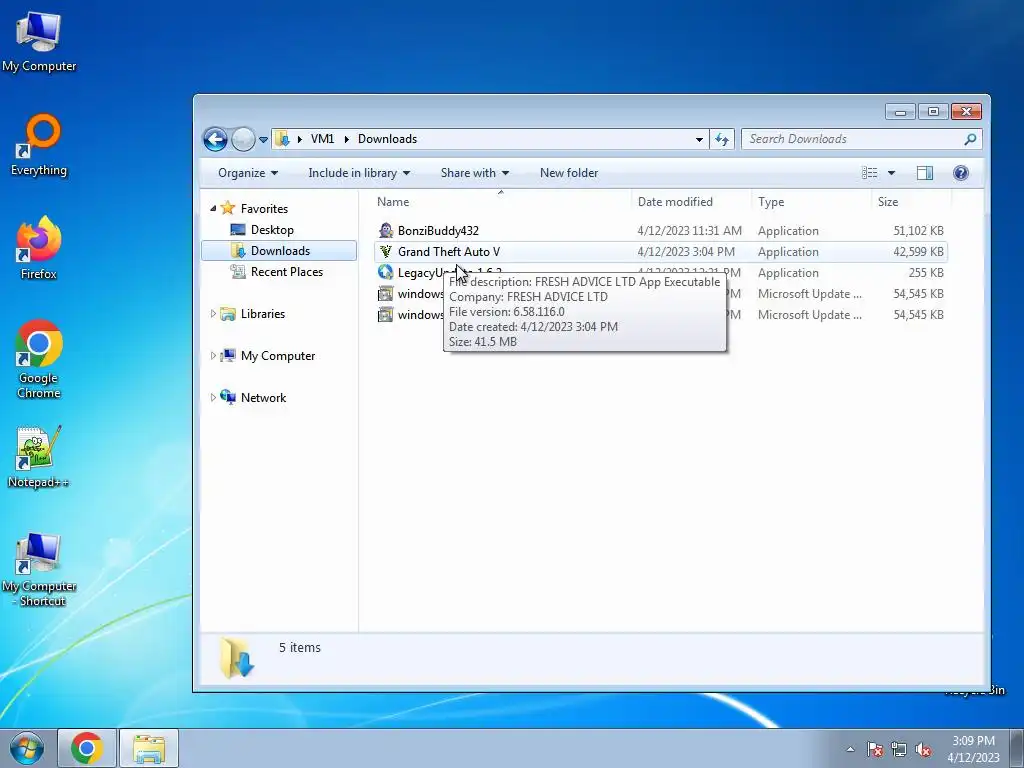This screenshot has width=1024, height=768.
Task: Click the Forward navigation arrow button
Action: tap(243, 139)
